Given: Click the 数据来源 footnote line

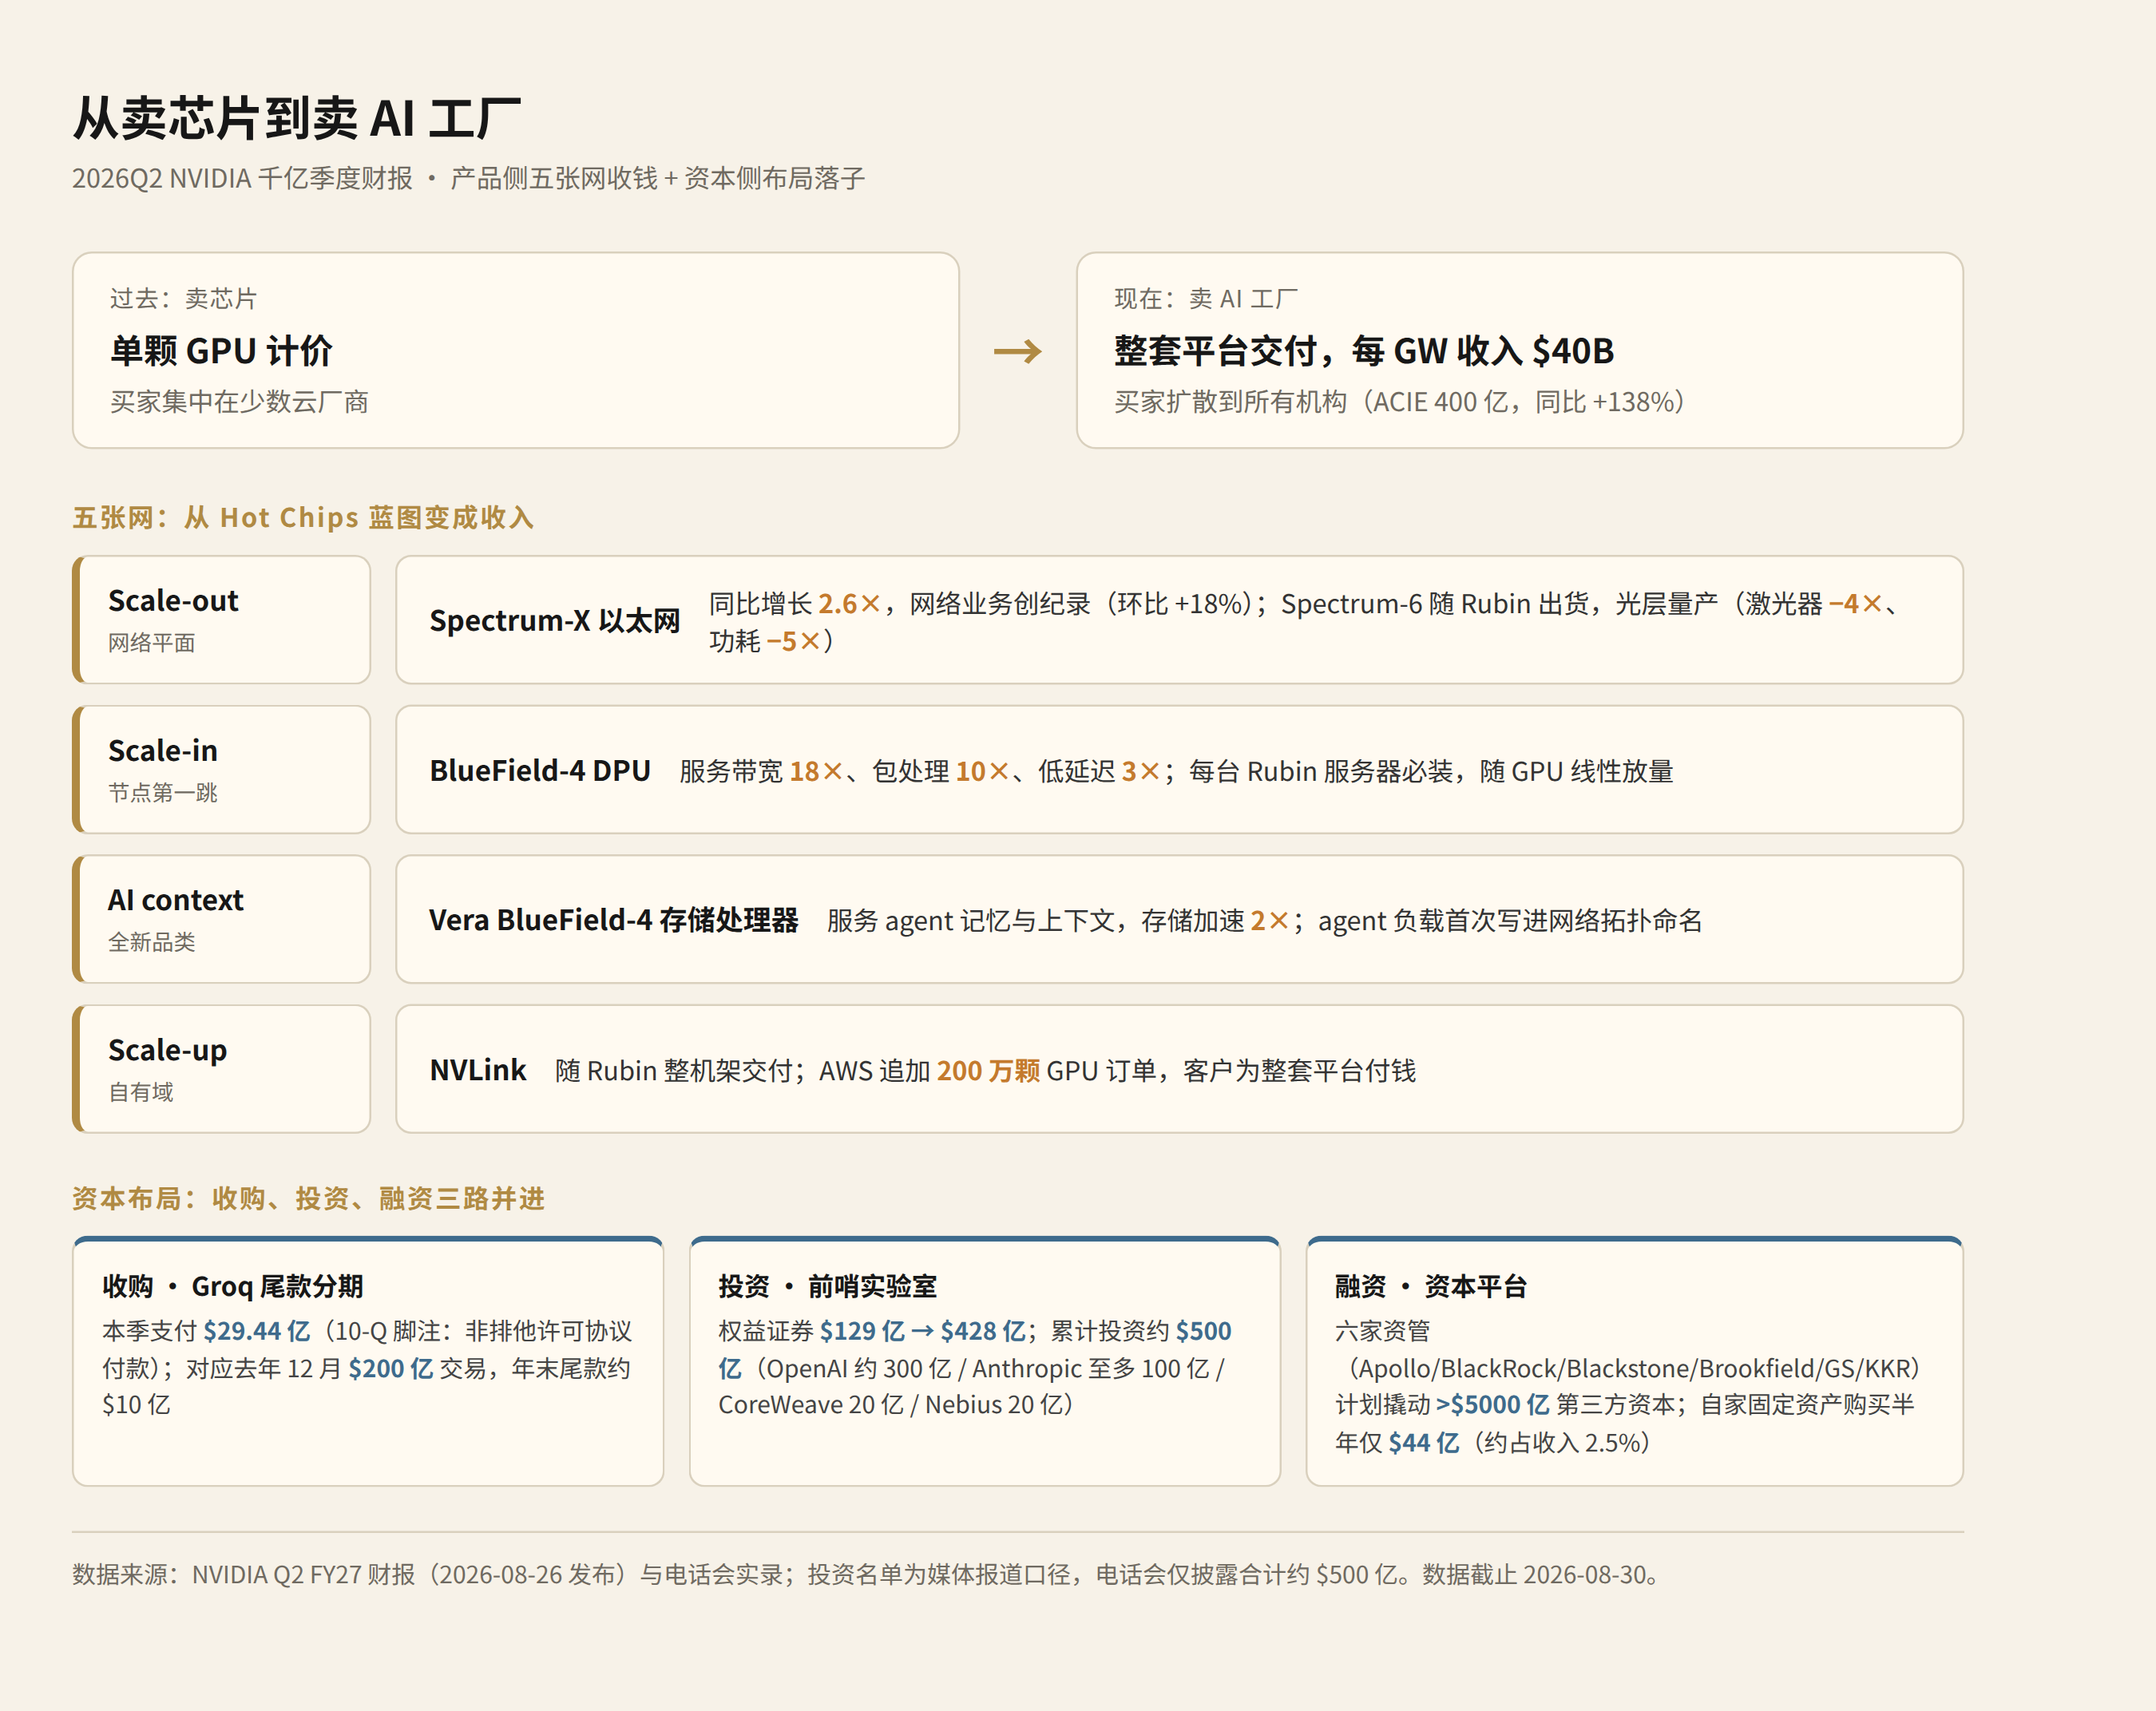Looking at the screenshot, I should [x=868, y=1575].
